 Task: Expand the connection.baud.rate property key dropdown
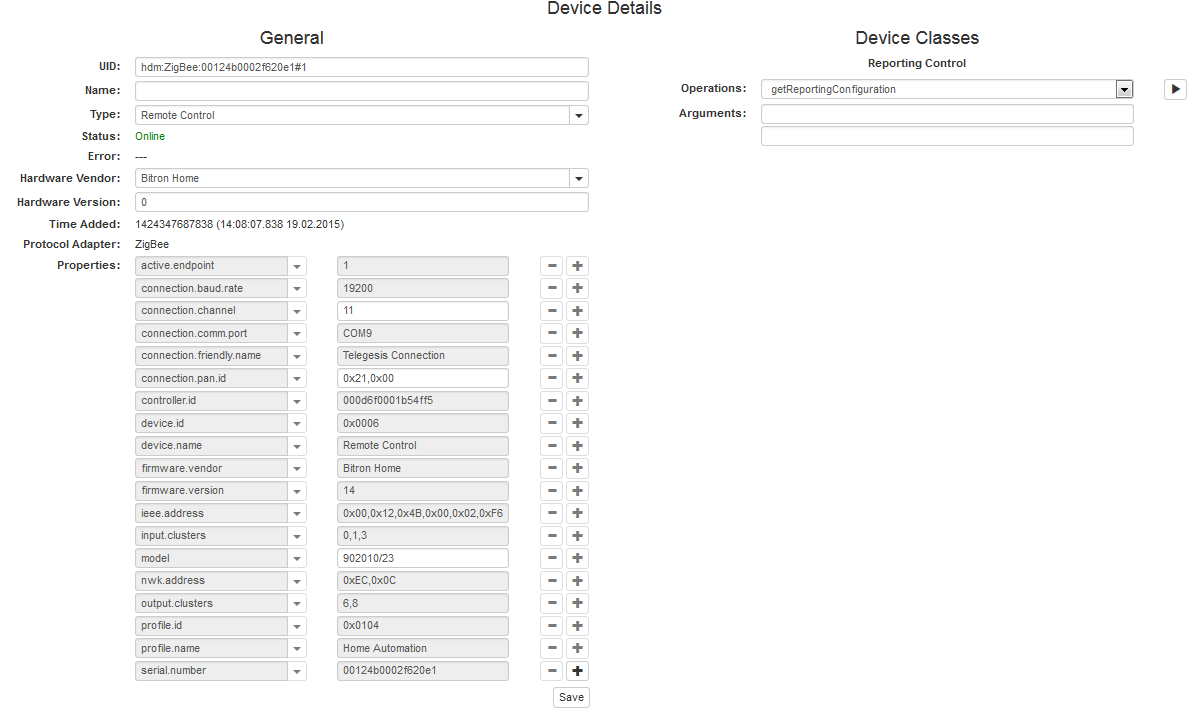coord(297,289)
